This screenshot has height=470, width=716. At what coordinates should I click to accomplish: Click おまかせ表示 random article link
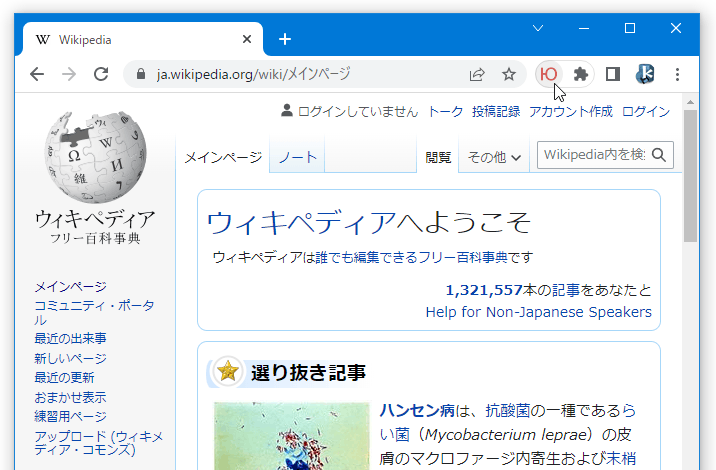(x=70, y=397)
